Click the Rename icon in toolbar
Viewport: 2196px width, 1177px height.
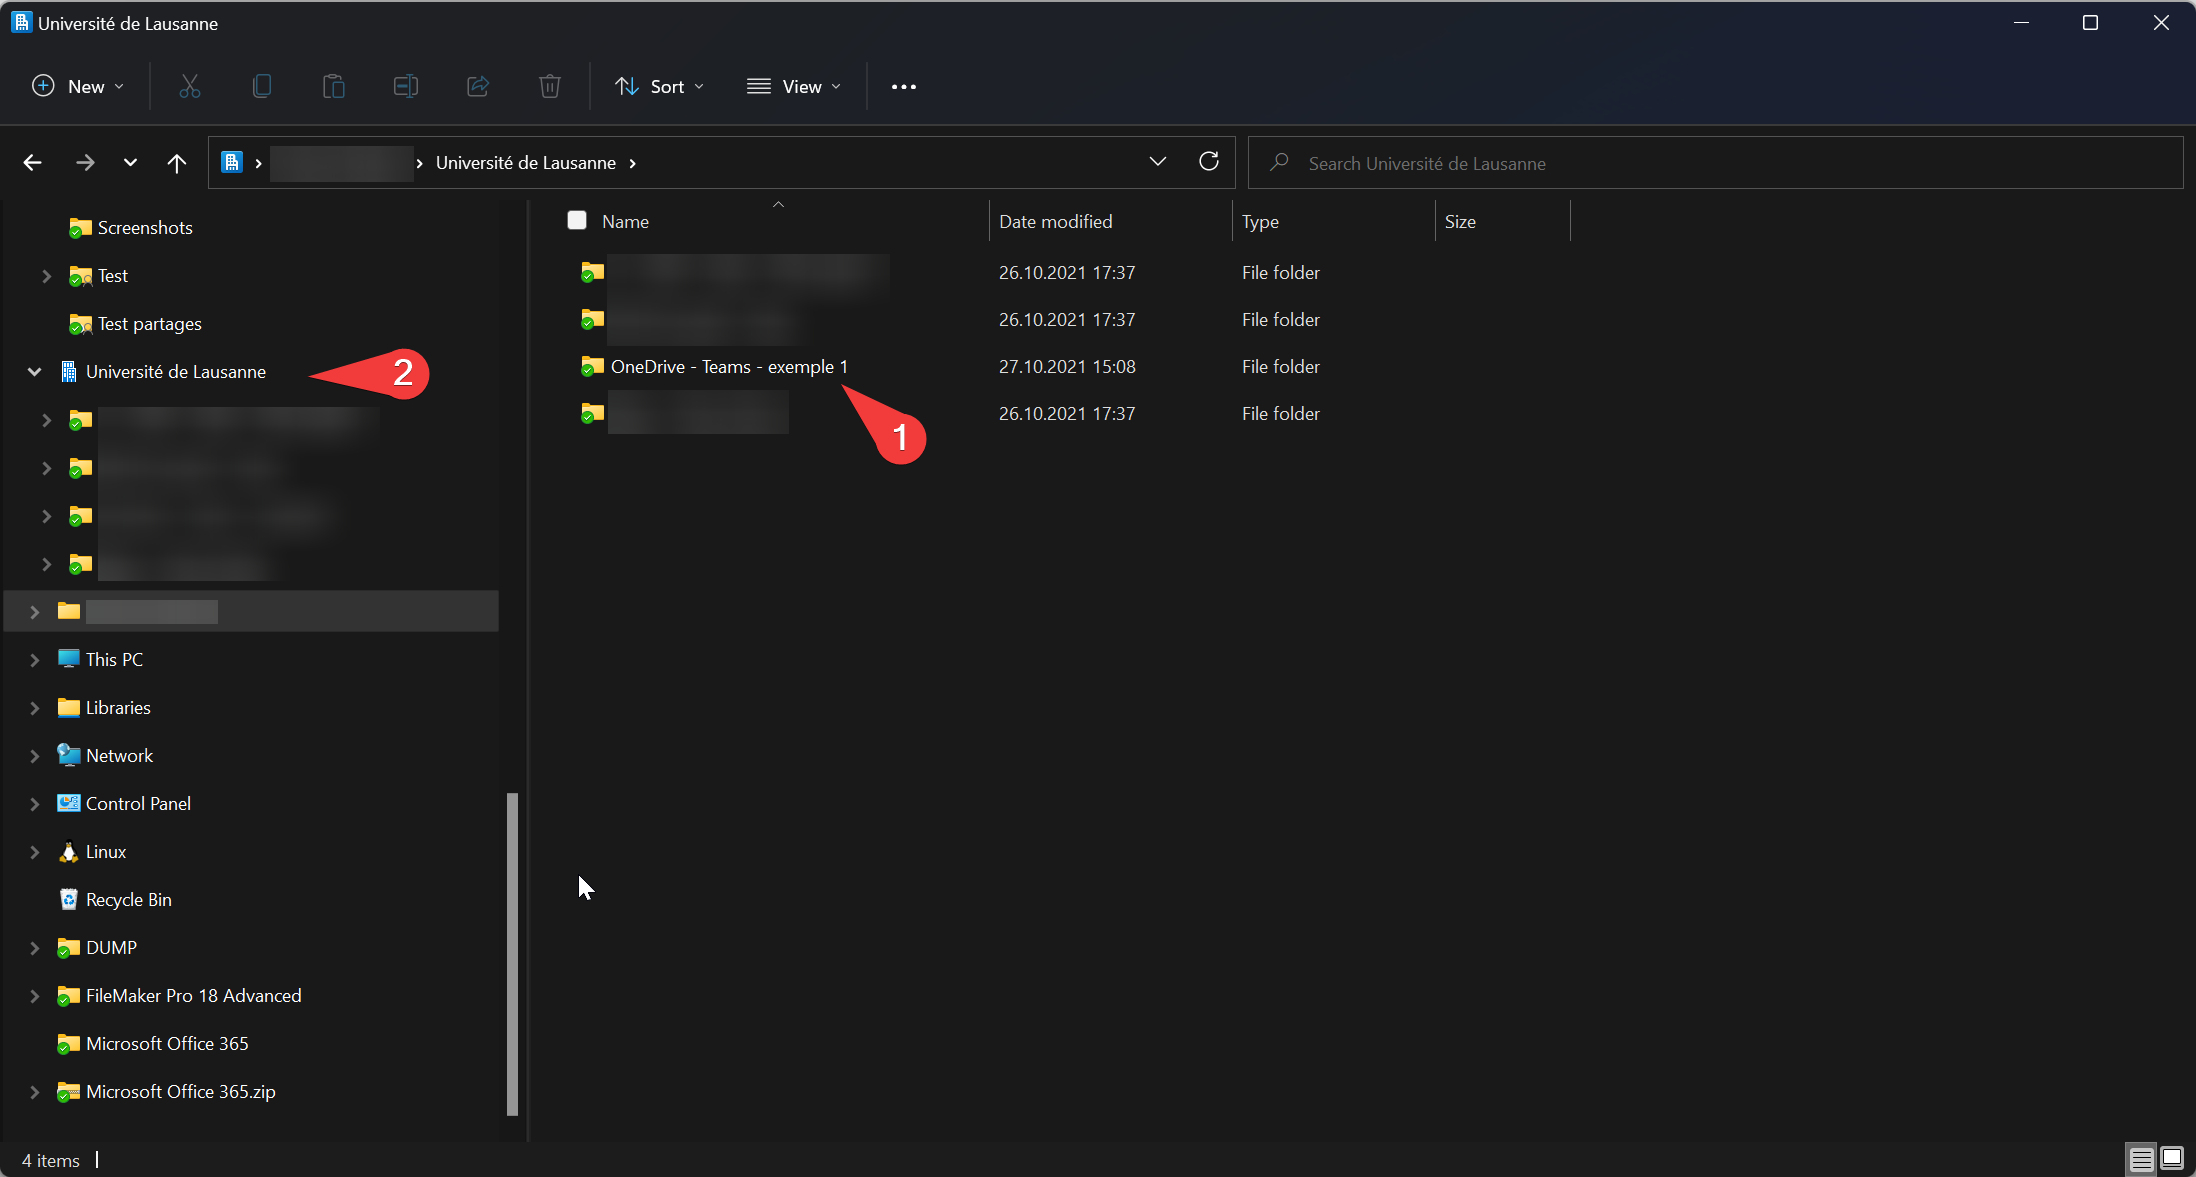point(406,87)
